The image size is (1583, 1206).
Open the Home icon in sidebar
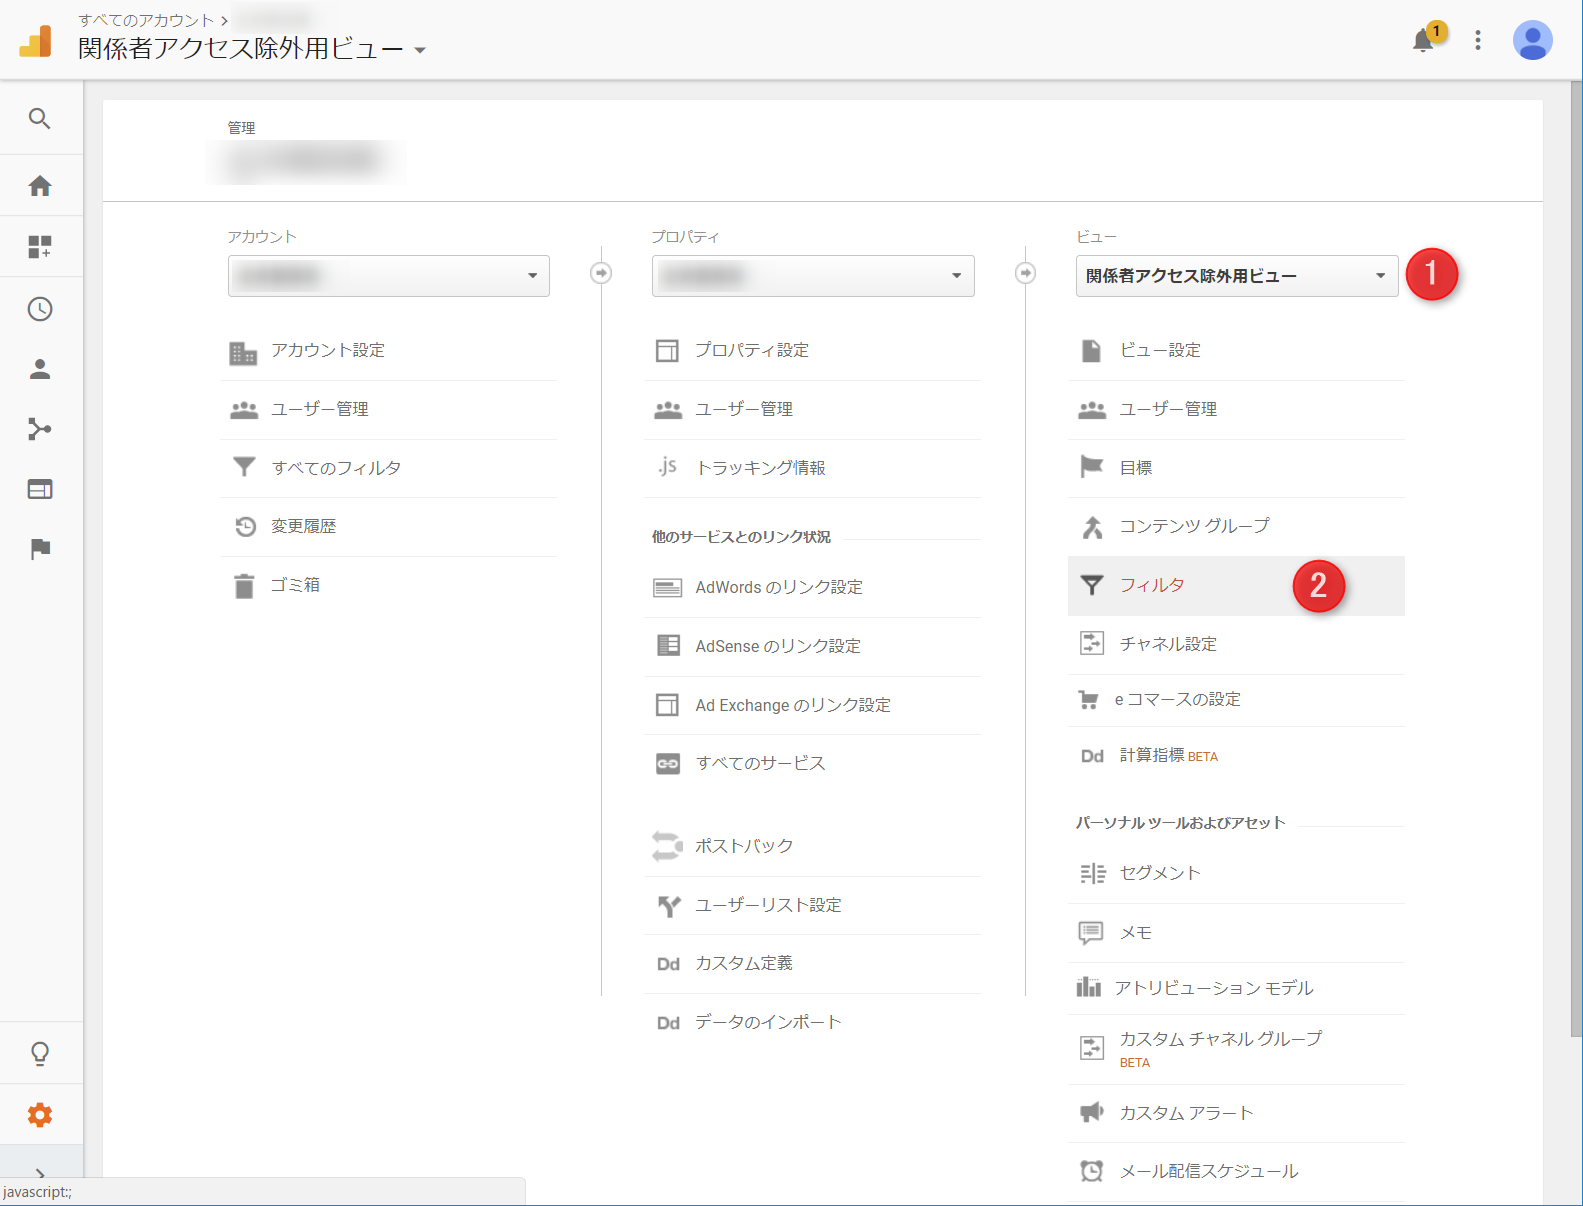(40, 186)
